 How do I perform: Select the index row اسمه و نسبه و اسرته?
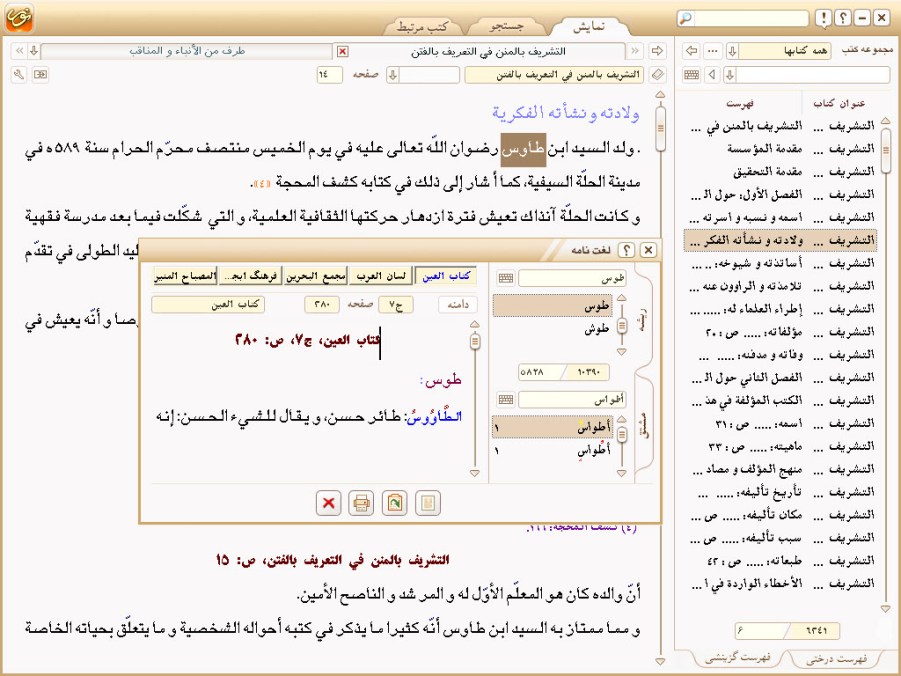(x=780, y=217)
